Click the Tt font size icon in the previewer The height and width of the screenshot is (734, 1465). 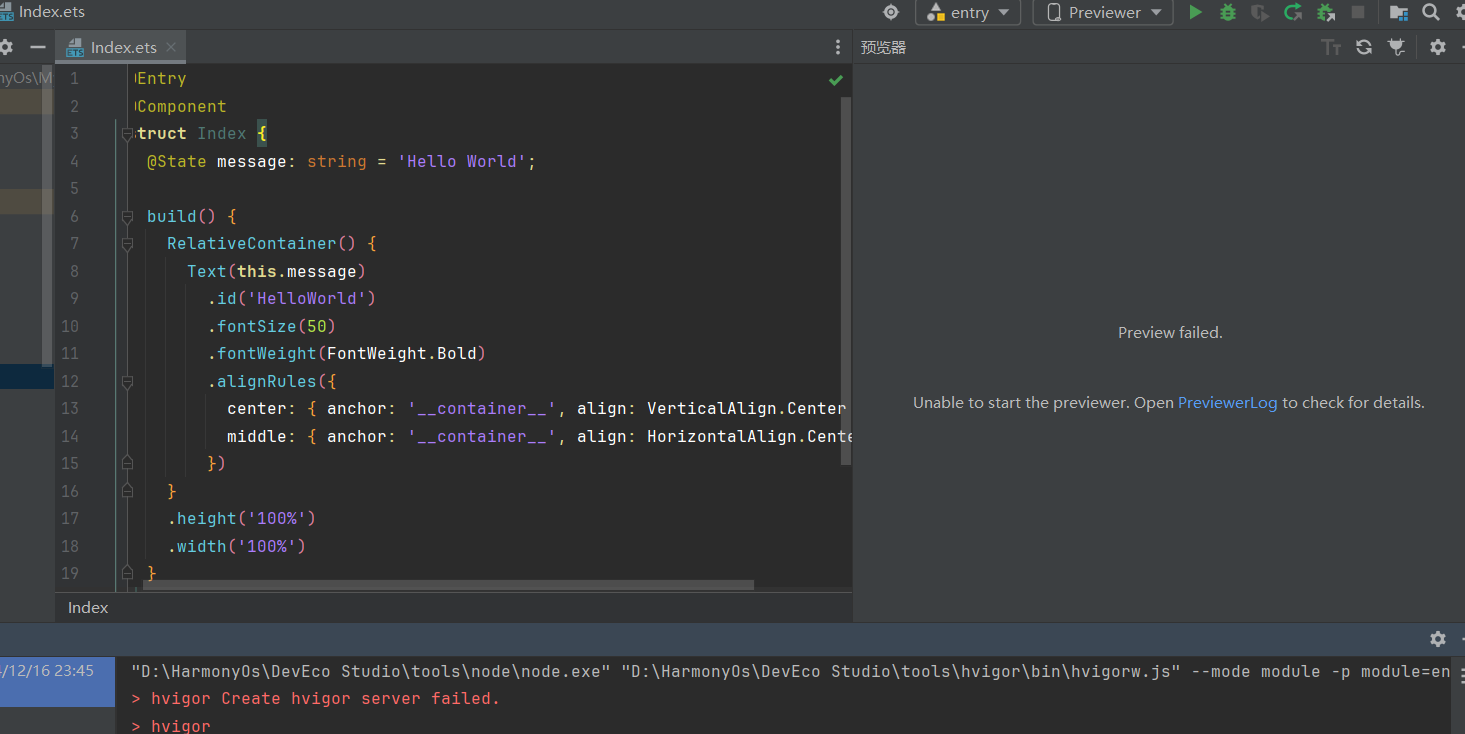[1331, 47]
